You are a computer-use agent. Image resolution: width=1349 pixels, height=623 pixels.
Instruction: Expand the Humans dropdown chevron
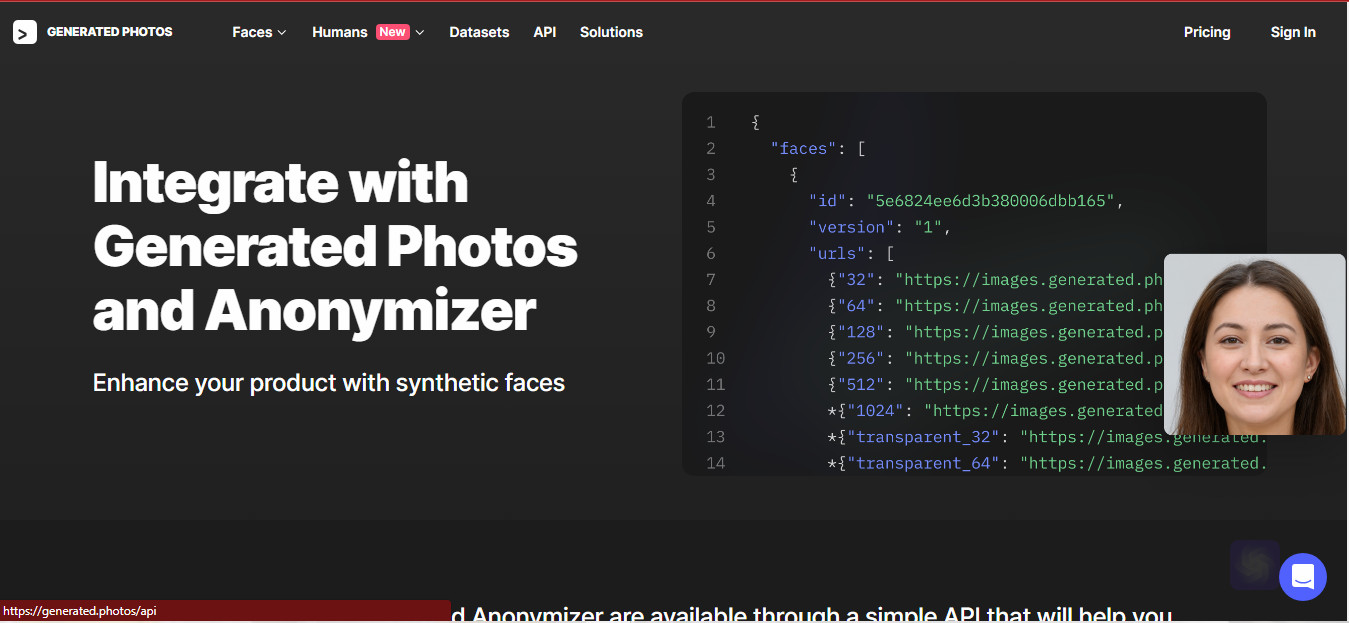(x=420, y=33)
